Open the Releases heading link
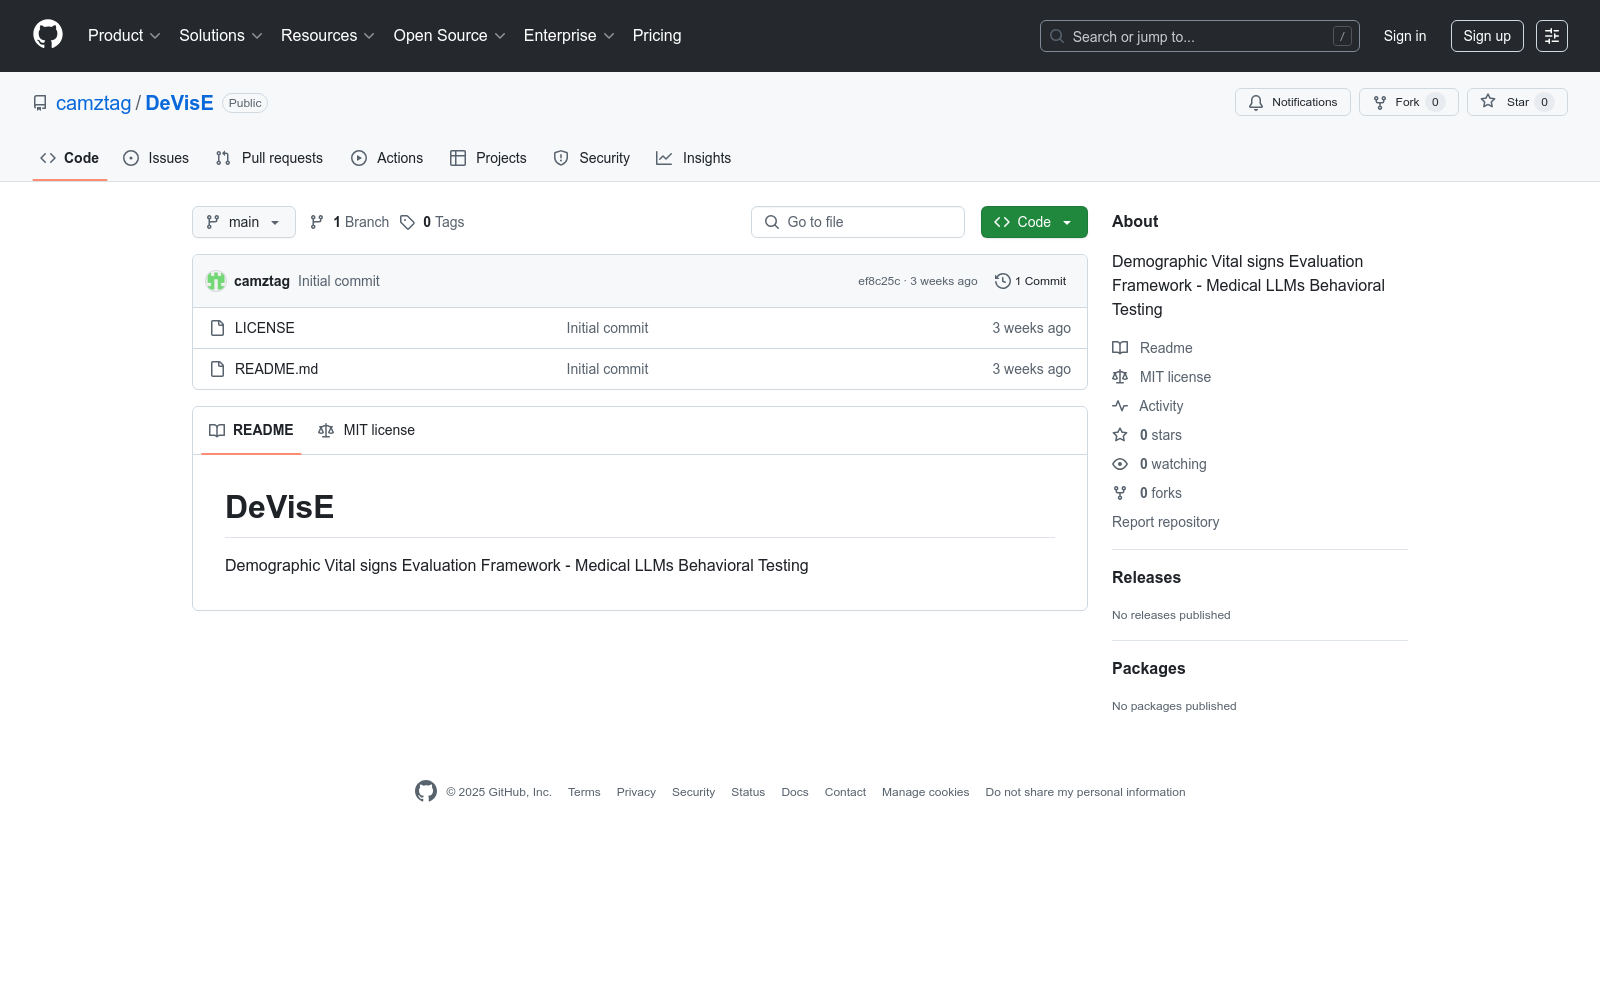Image resolution: width=1600 pixels, height=1000 pixels. pyautogui.click(x=1146, y=577)
